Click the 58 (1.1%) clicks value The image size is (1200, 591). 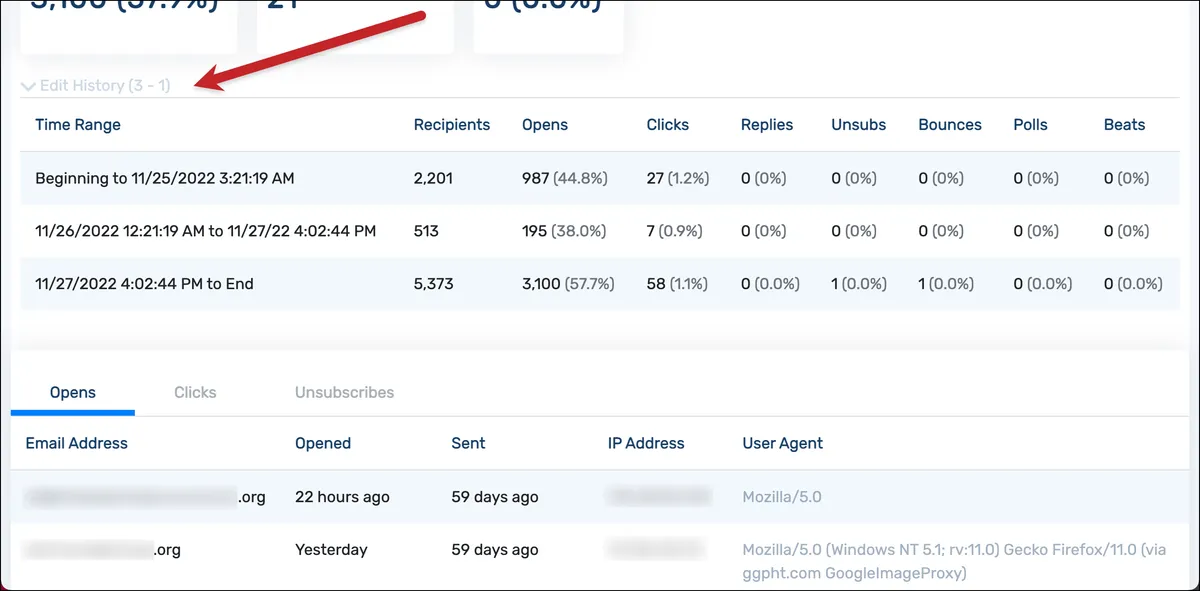click(x=677, y=284)
